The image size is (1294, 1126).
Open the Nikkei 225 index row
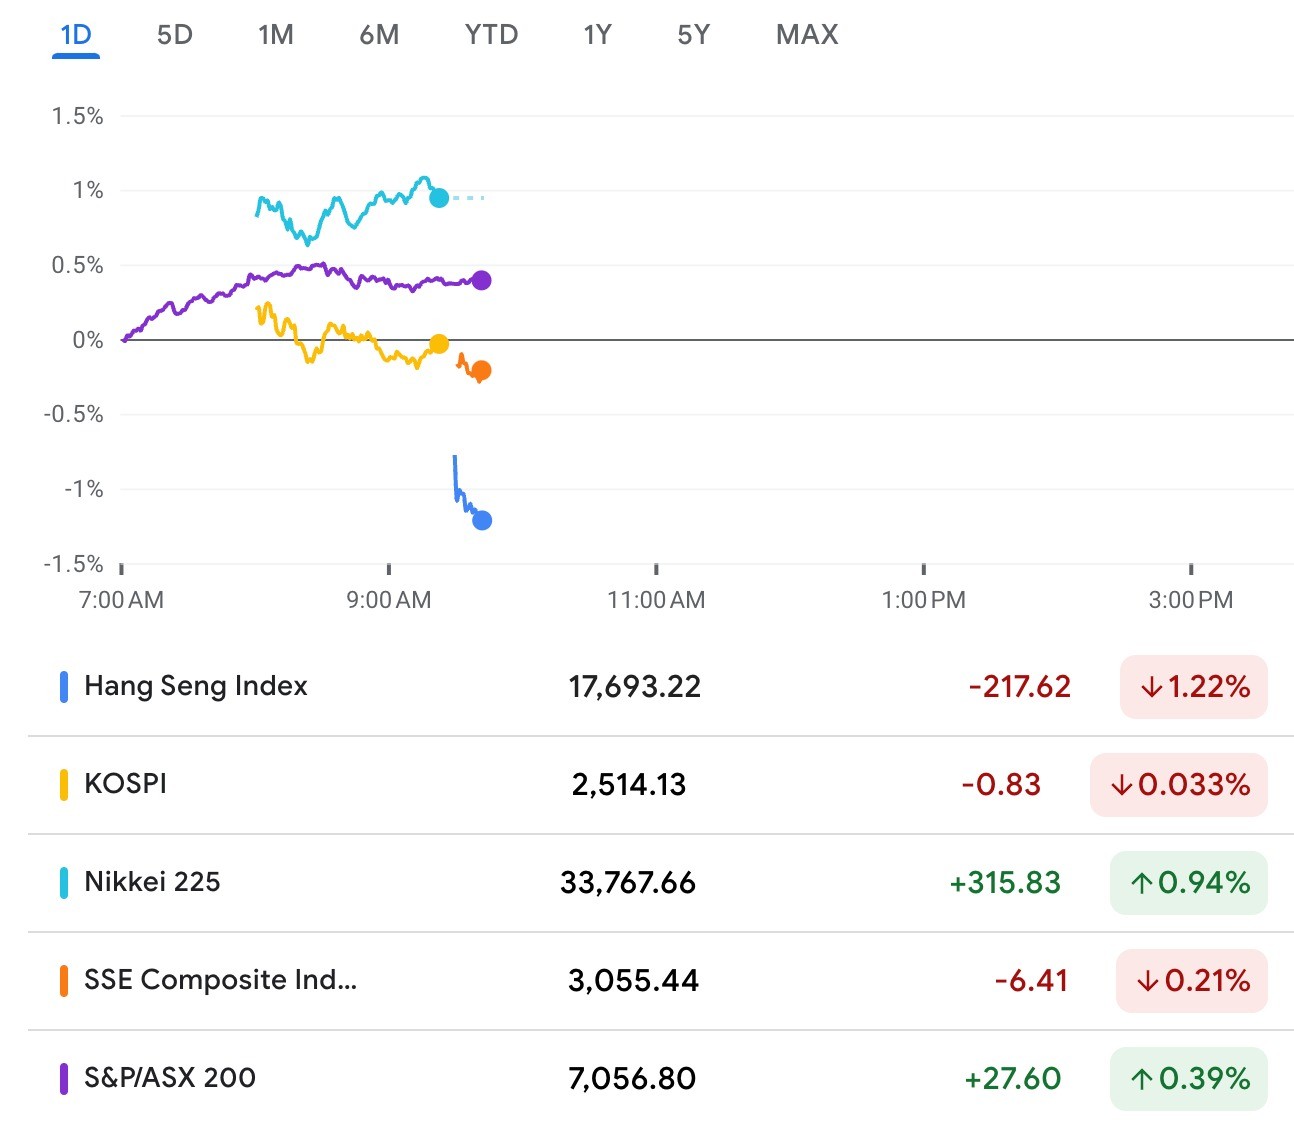(x=661, y=883)
